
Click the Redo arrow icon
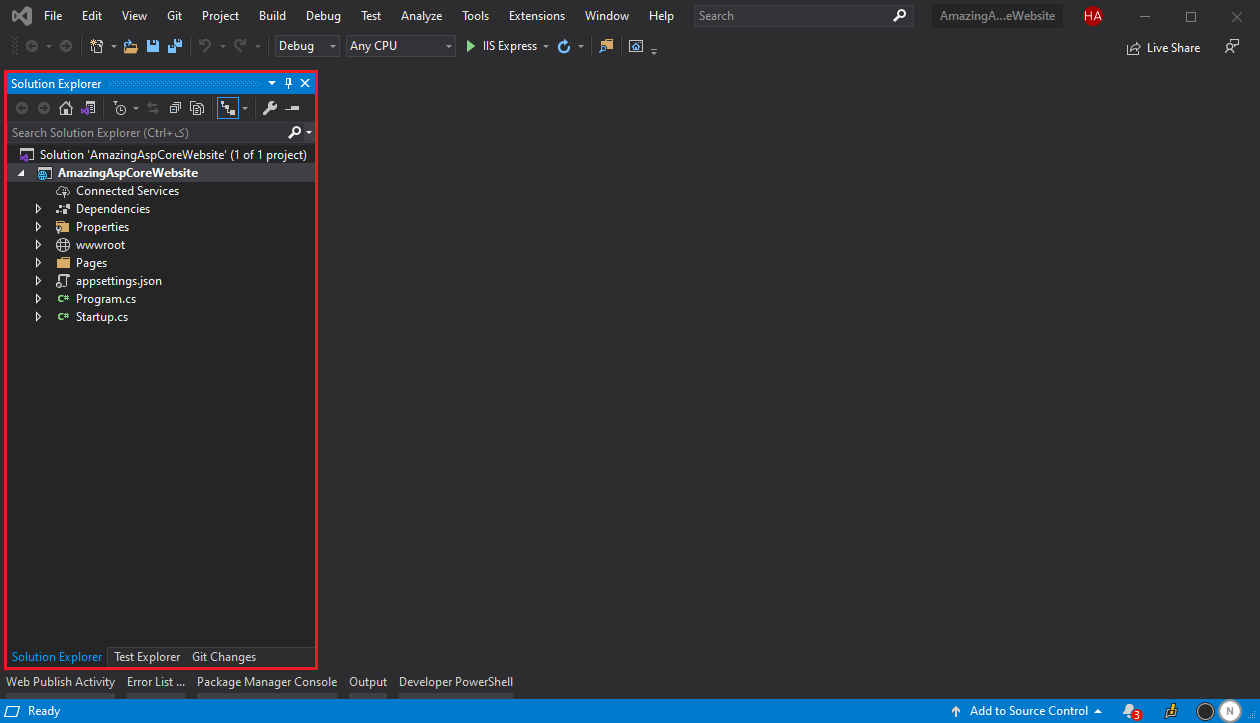pos(240,46)
